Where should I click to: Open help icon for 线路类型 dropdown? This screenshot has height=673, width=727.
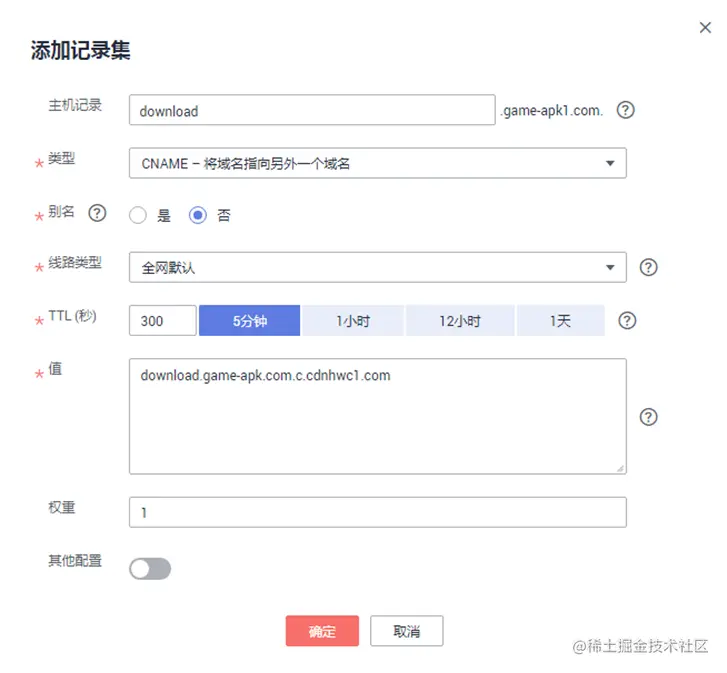(648, 267)
